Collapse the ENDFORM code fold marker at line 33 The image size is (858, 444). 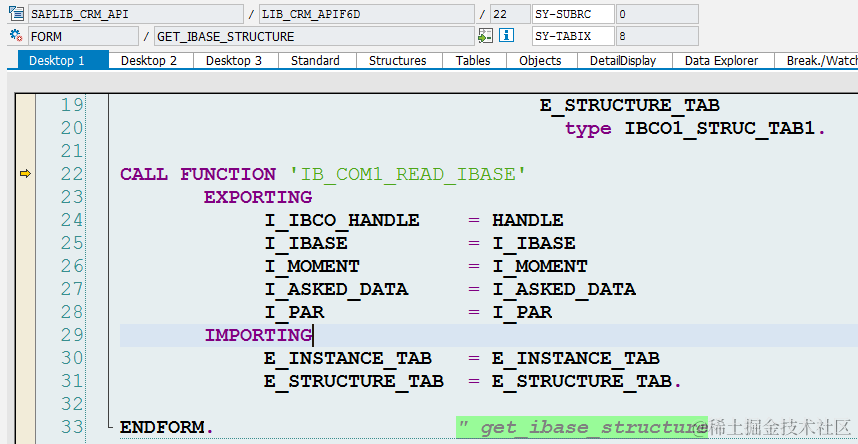tap(110, 425)
